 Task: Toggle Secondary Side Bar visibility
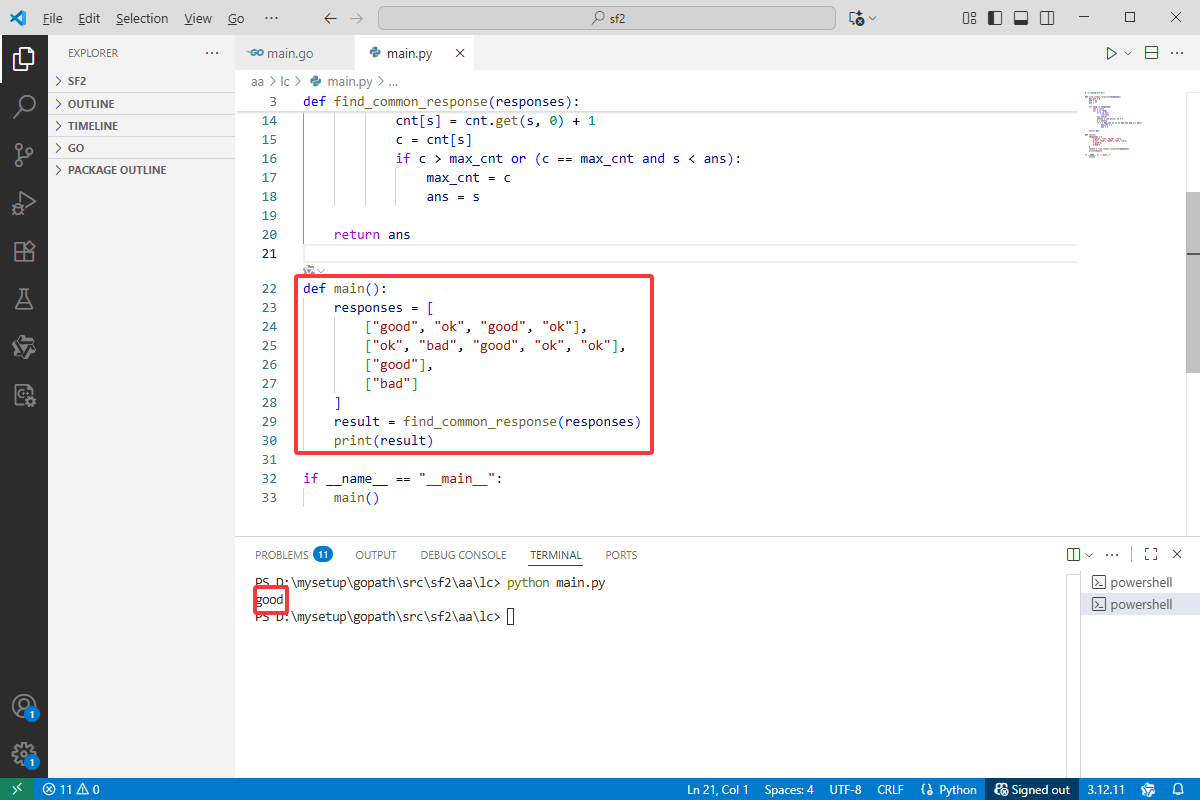pyautogui.click(x=1047, y=18)
